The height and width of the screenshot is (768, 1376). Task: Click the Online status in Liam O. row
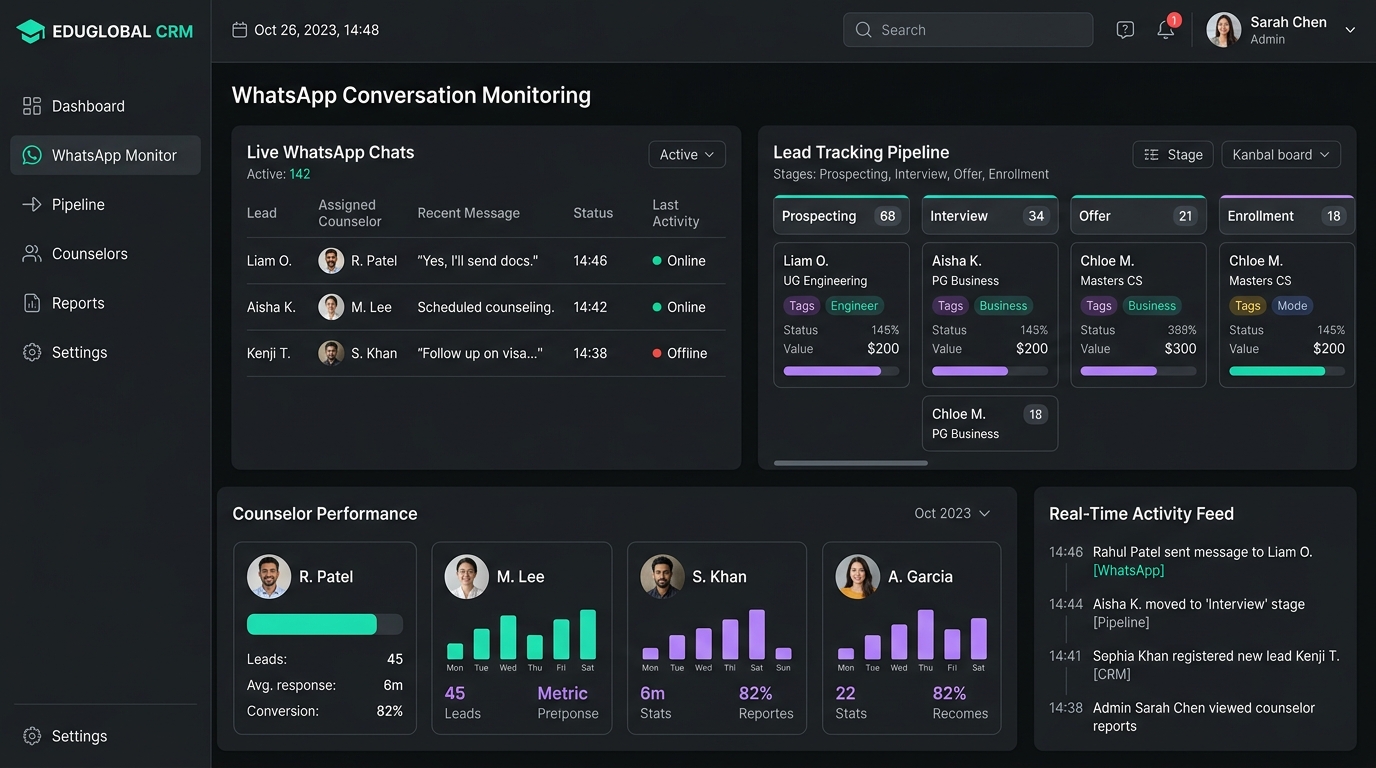tap(679, 261)
